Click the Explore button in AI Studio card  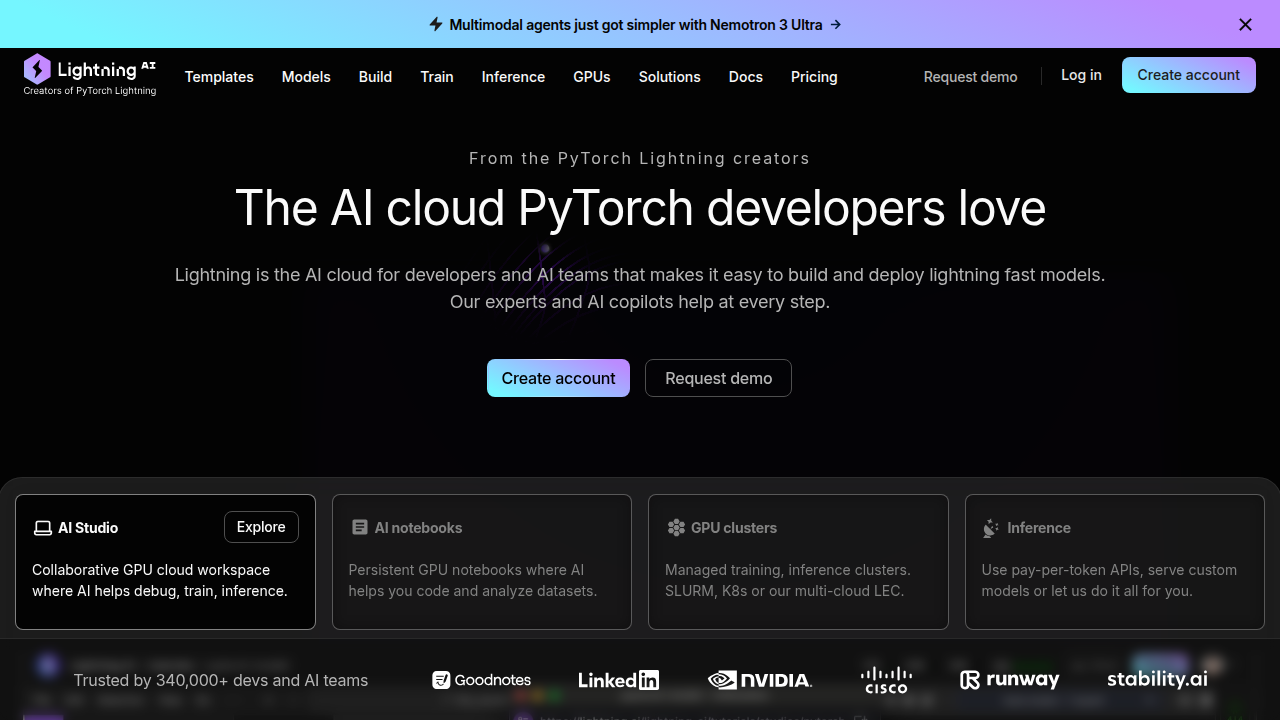(x=261, y=527)
